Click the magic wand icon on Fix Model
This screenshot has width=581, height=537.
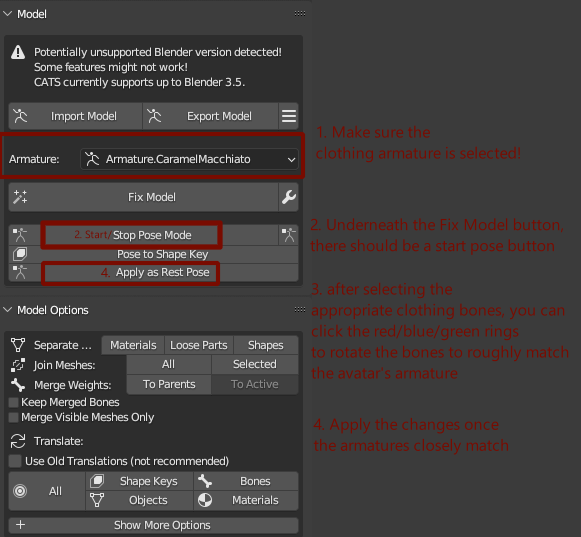point(20,197)
